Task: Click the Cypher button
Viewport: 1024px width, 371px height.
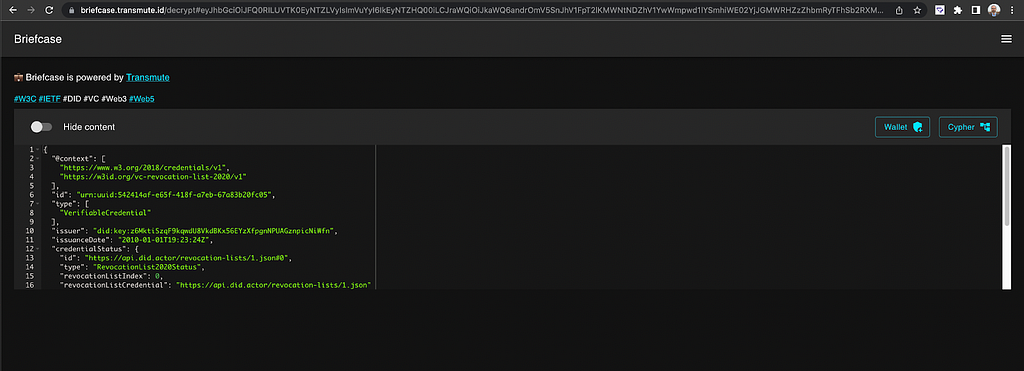Action: point(968,127)
